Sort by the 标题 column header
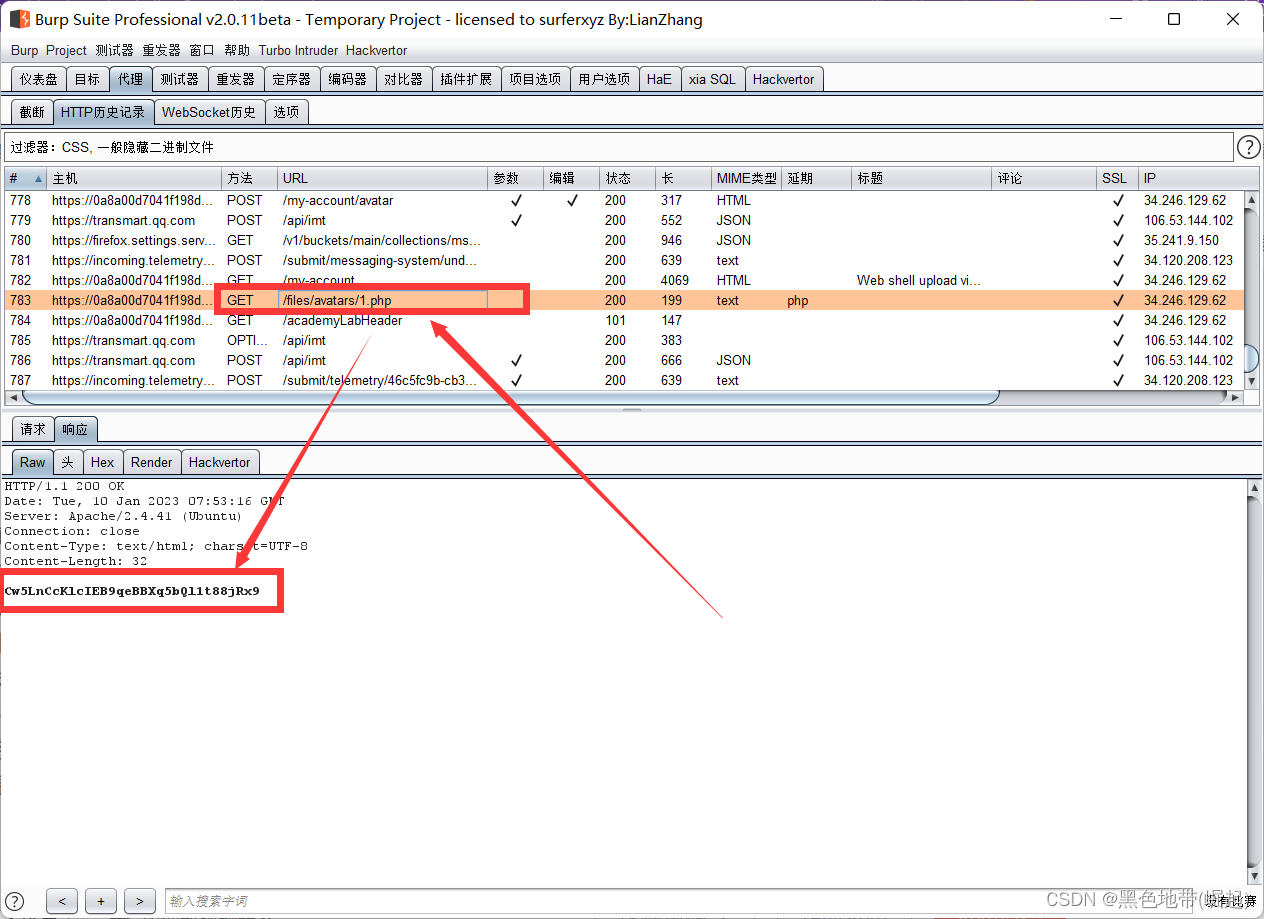 coord(922,178)
